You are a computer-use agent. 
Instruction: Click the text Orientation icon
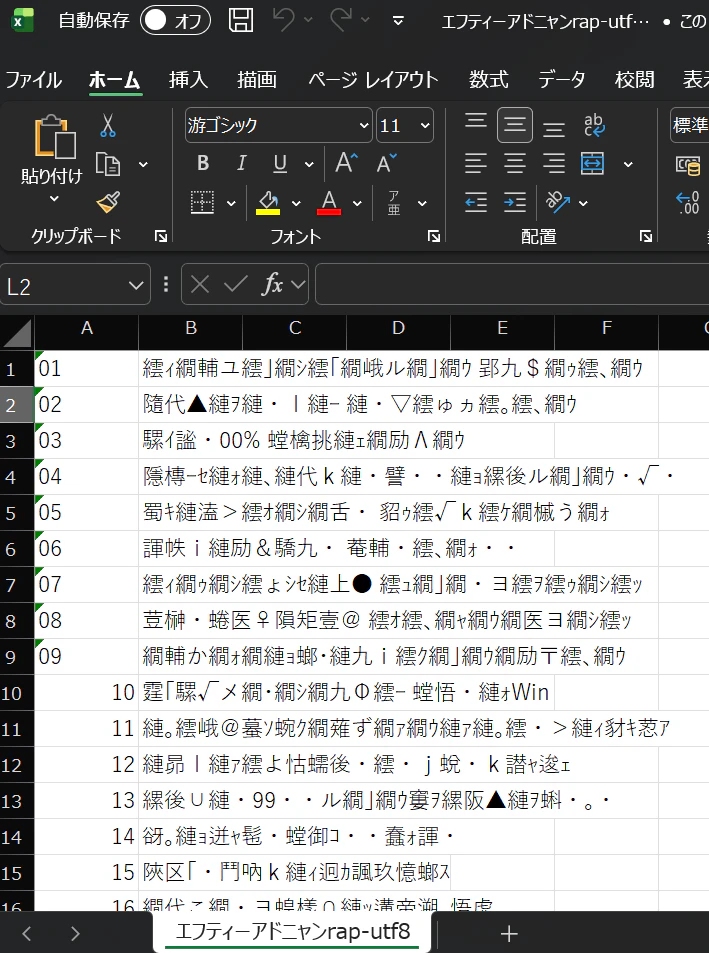coord(558,202)
